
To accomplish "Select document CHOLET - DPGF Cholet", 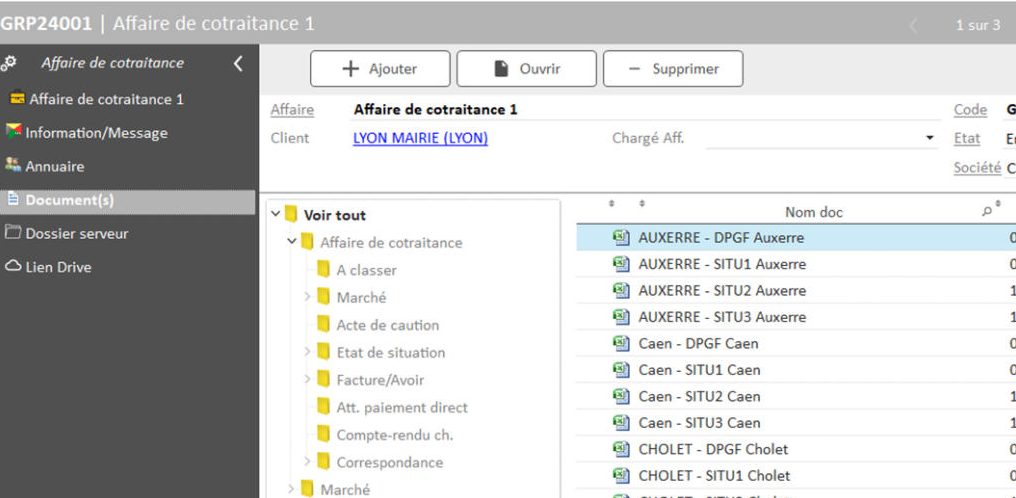I will pos(713,449).
